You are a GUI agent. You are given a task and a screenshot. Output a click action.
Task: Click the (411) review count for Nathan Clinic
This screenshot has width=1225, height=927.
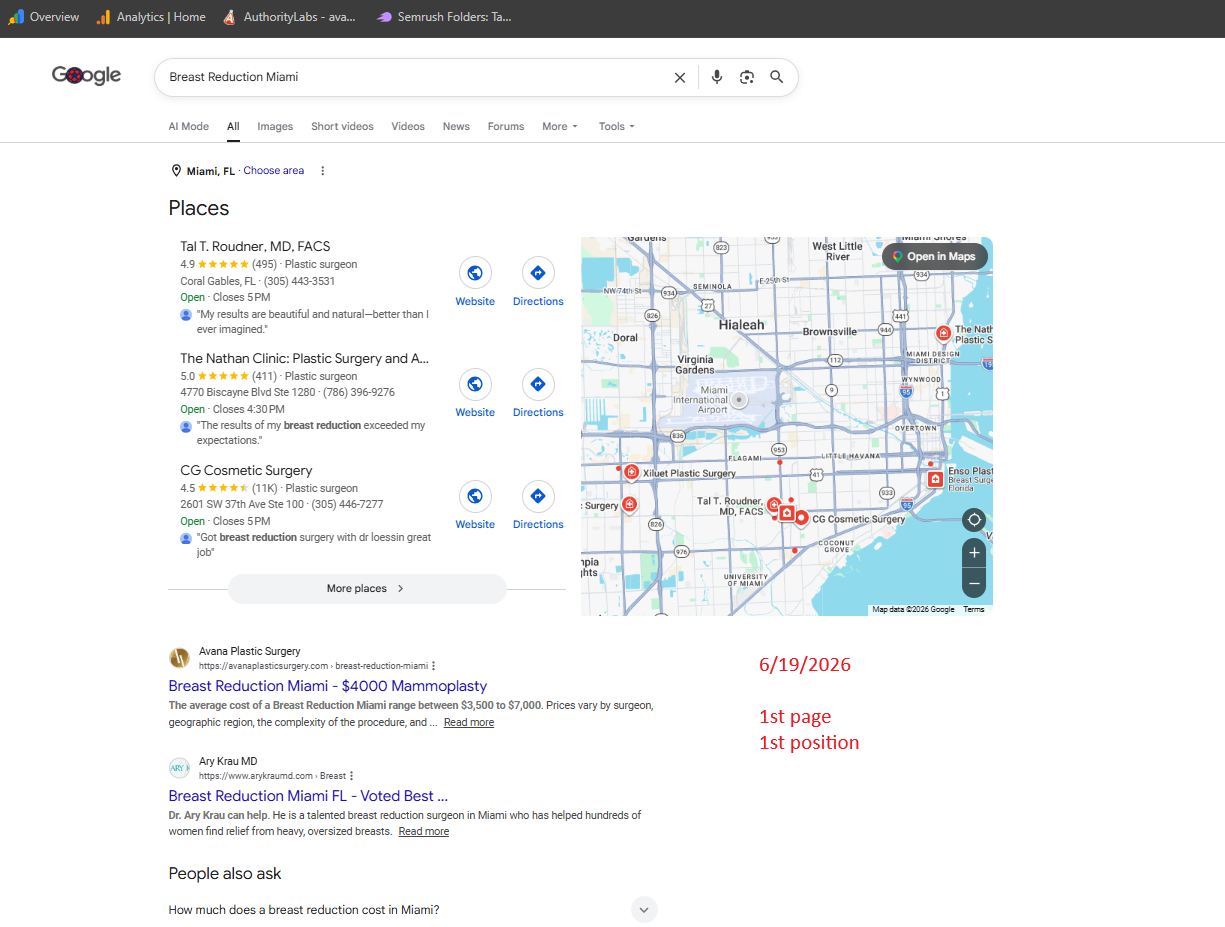click(264, 377)
